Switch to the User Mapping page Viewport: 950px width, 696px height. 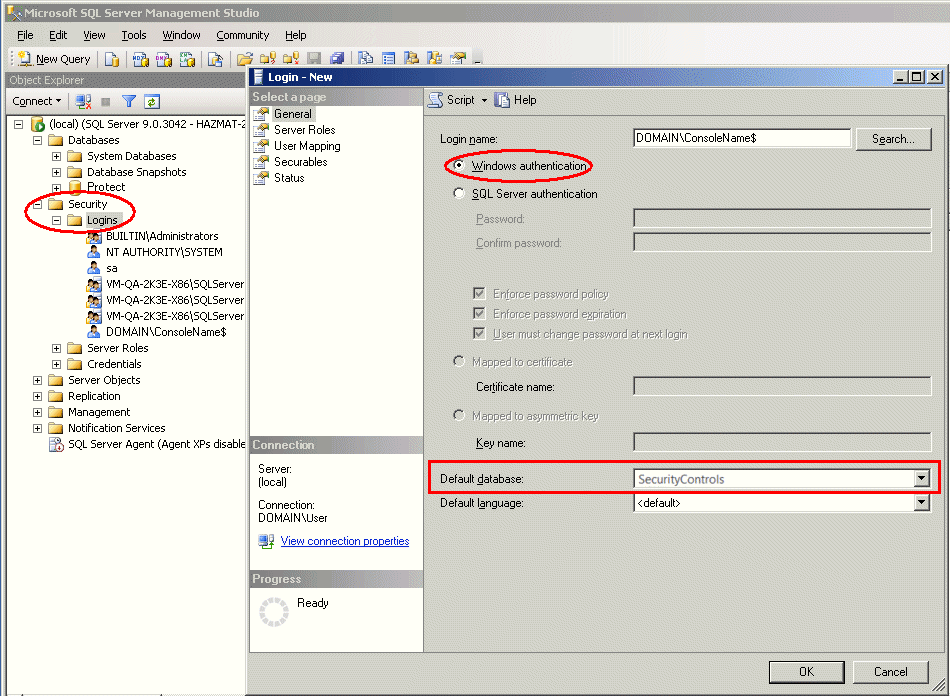(x=307, y=146)
